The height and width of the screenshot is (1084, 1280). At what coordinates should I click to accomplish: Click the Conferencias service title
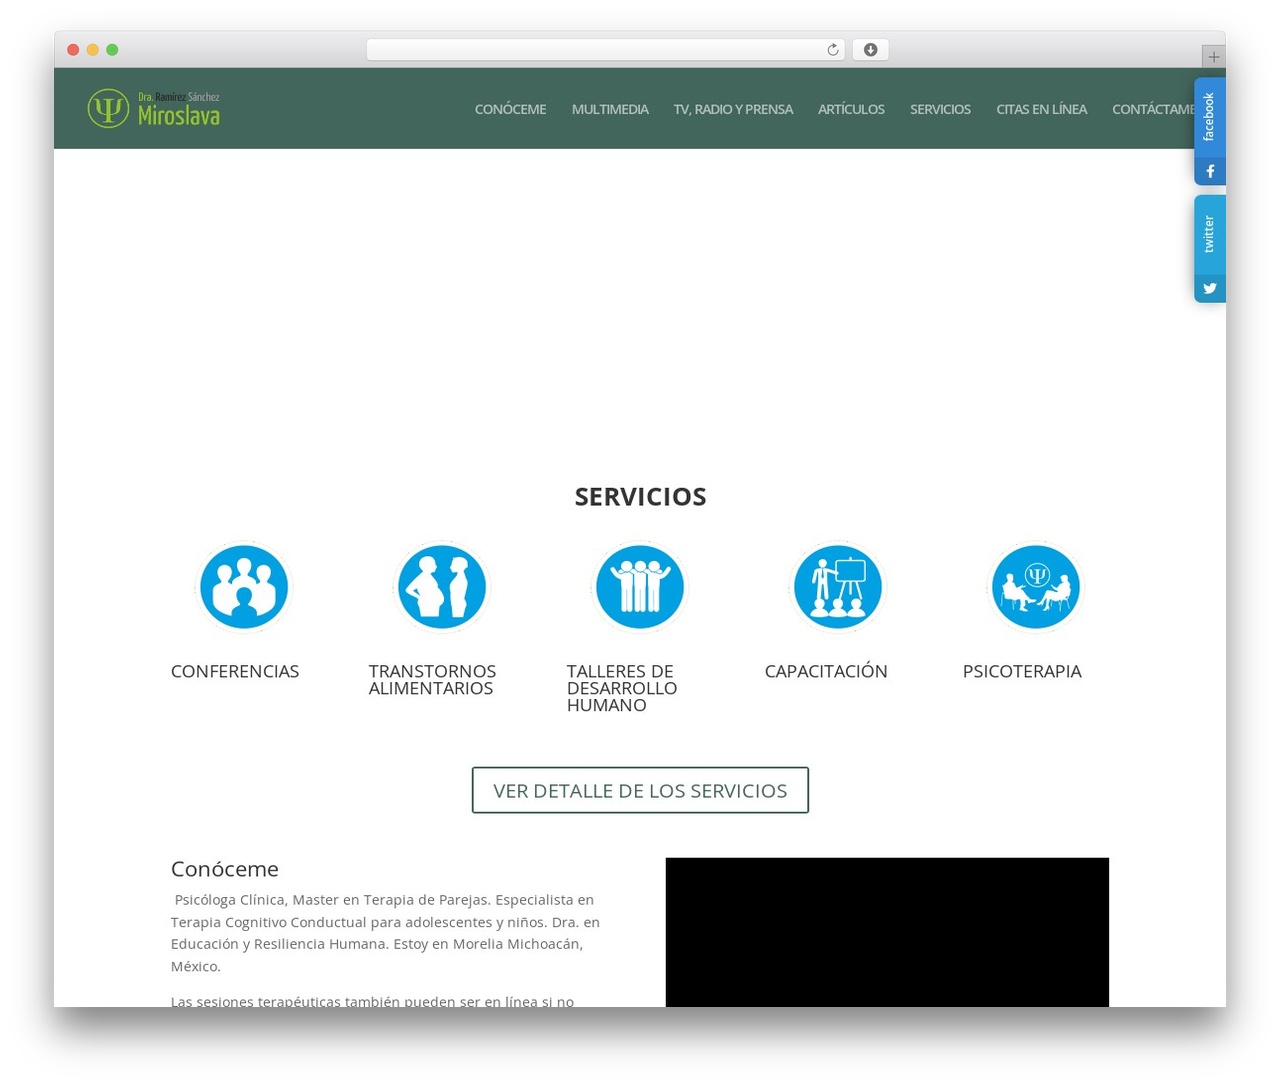235,671
